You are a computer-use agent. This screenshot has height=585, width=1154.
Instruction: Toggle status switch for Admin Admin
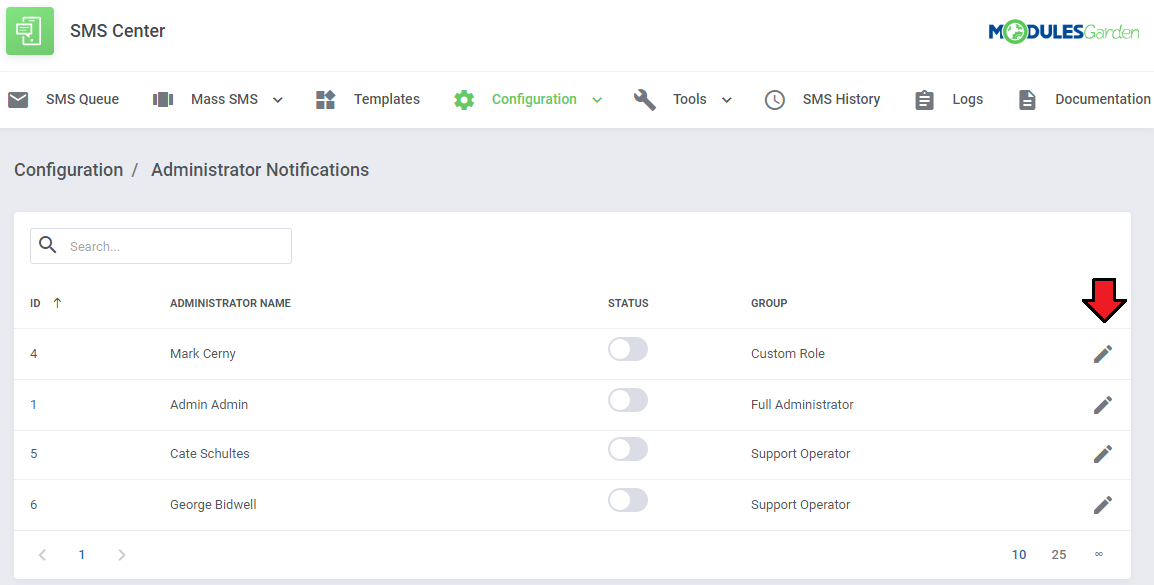point(628,400)
